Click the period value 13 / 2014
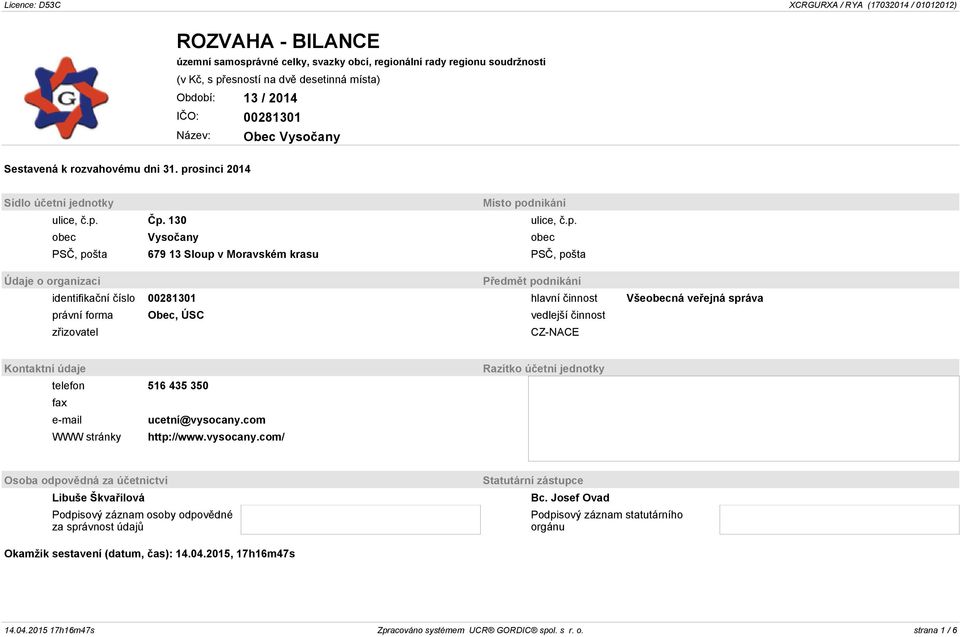 pos(270,98)
